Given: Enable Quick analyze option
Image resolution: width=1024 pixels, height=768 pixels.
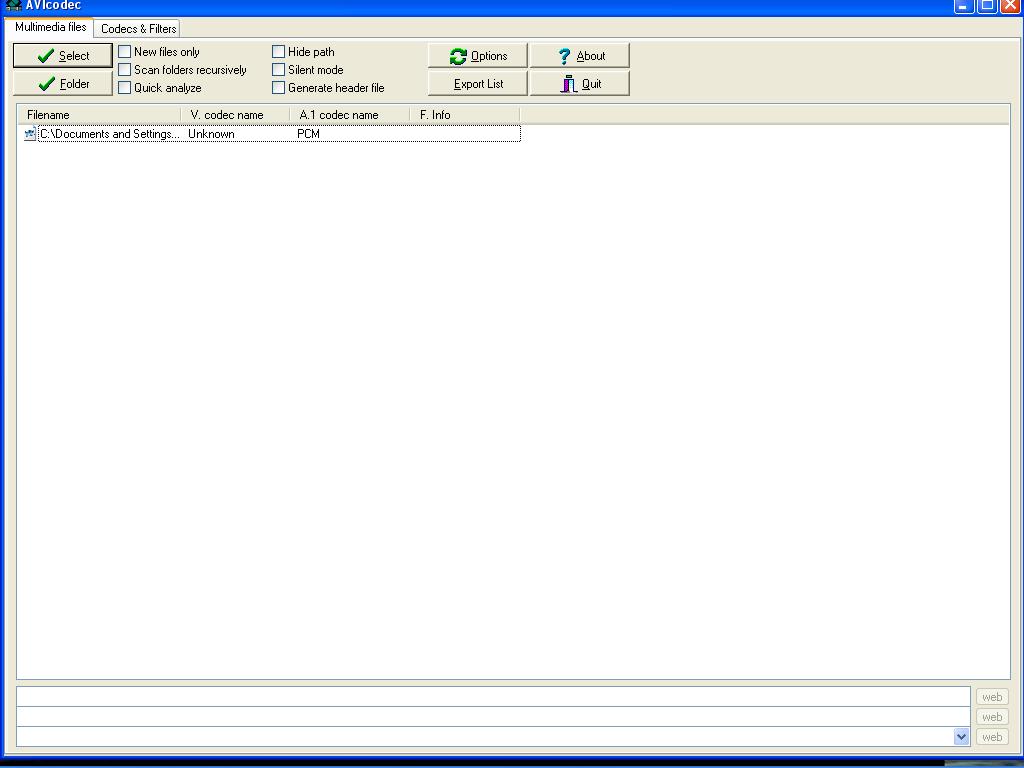Looking at the screenshot, I should 125,88.
